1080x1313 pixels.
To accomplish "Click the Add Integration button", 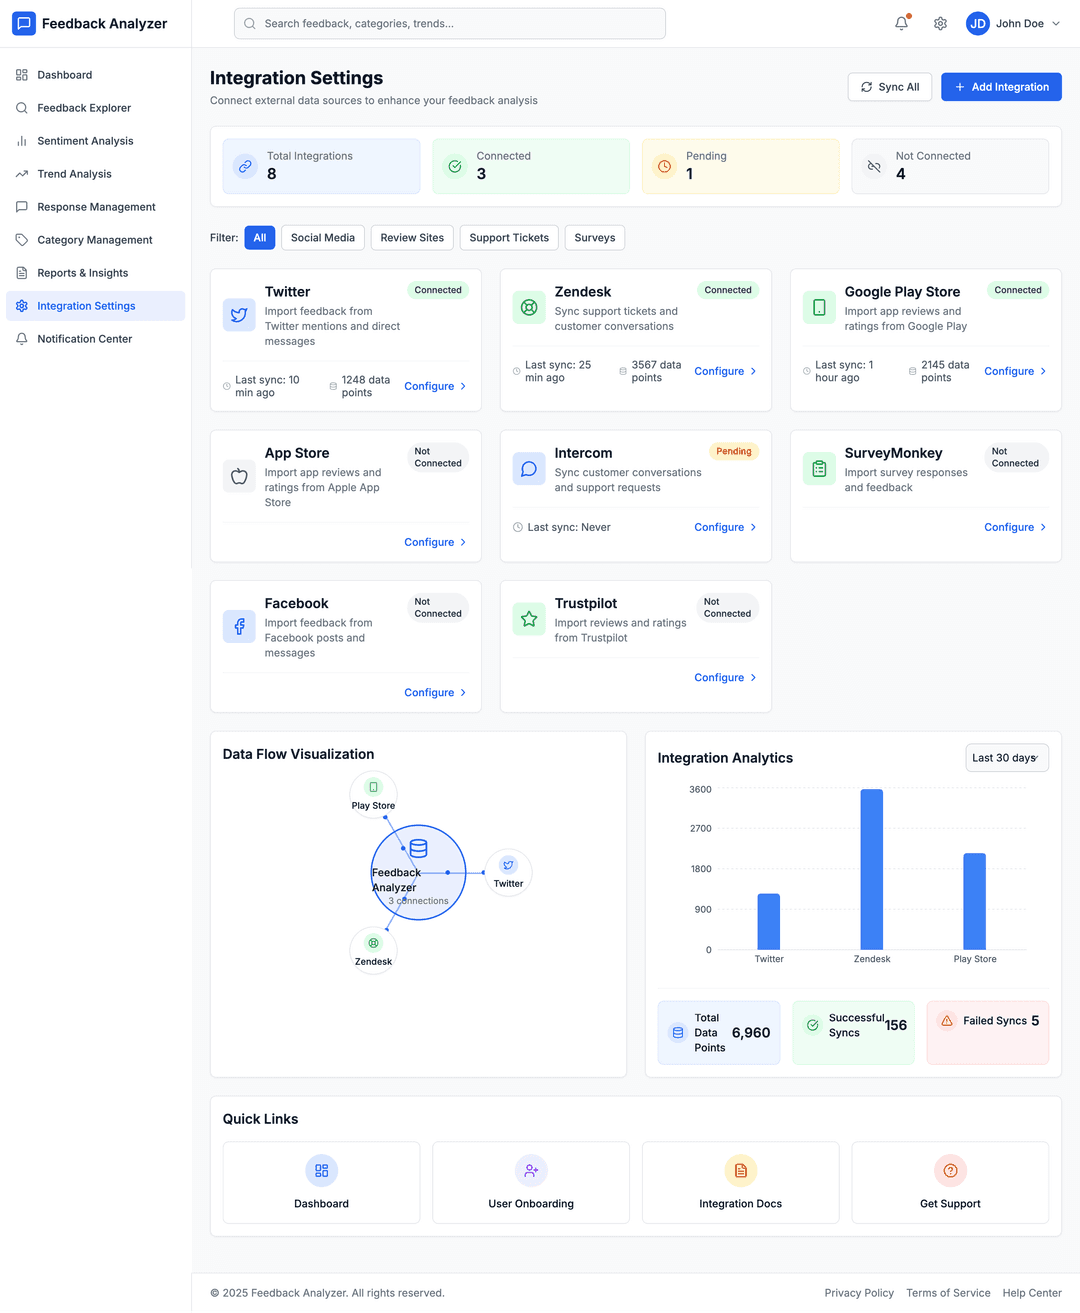I will pos(1001,87).
